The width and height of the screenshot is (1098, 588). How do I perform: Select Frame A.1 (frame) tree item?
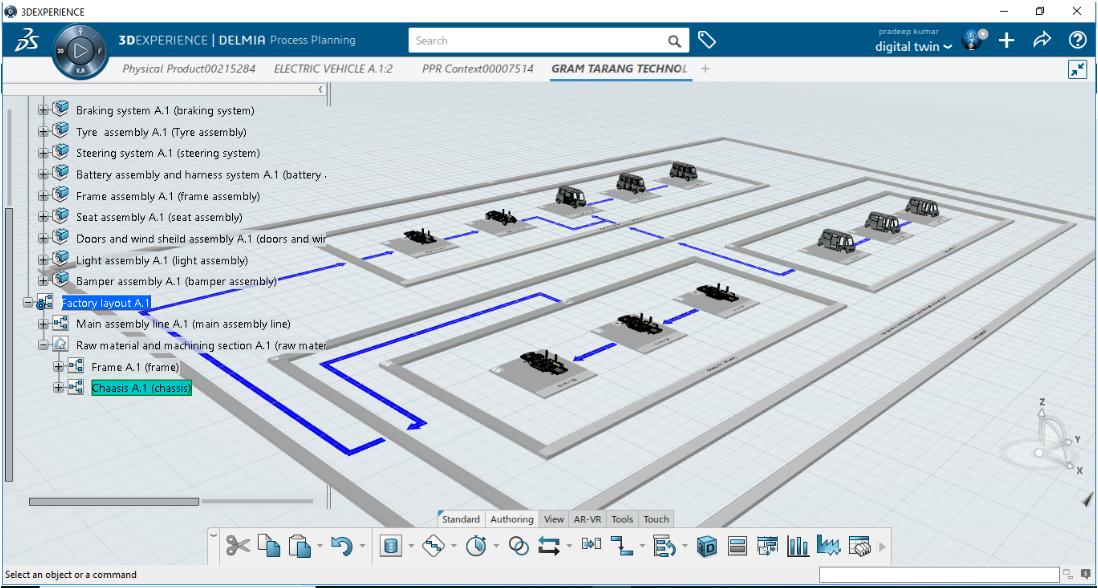(x=135, y=367)
